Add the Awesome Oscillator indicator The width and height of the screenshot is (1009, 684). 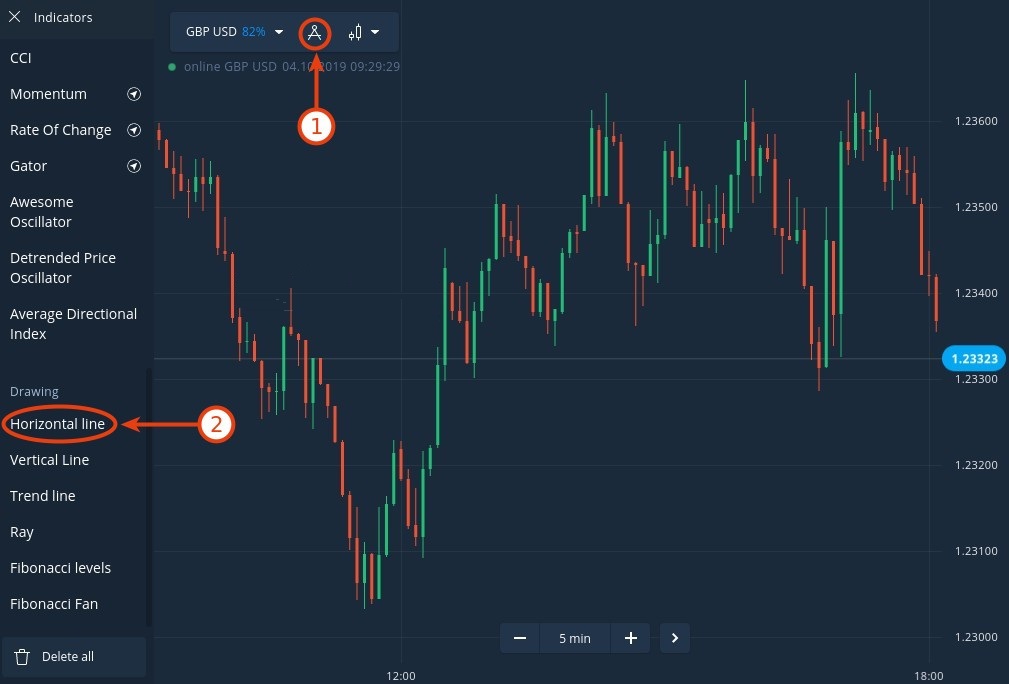[41, 212]
